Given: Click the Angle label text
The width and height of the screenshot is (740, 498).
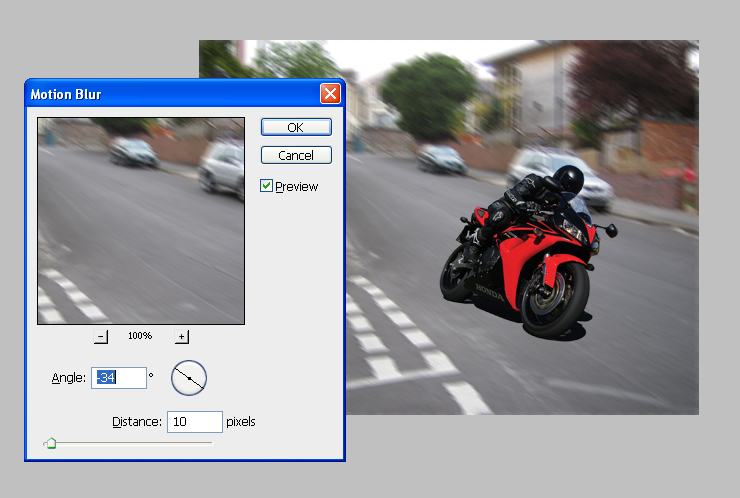Looking at the screenshot, I should pos(69,378).
